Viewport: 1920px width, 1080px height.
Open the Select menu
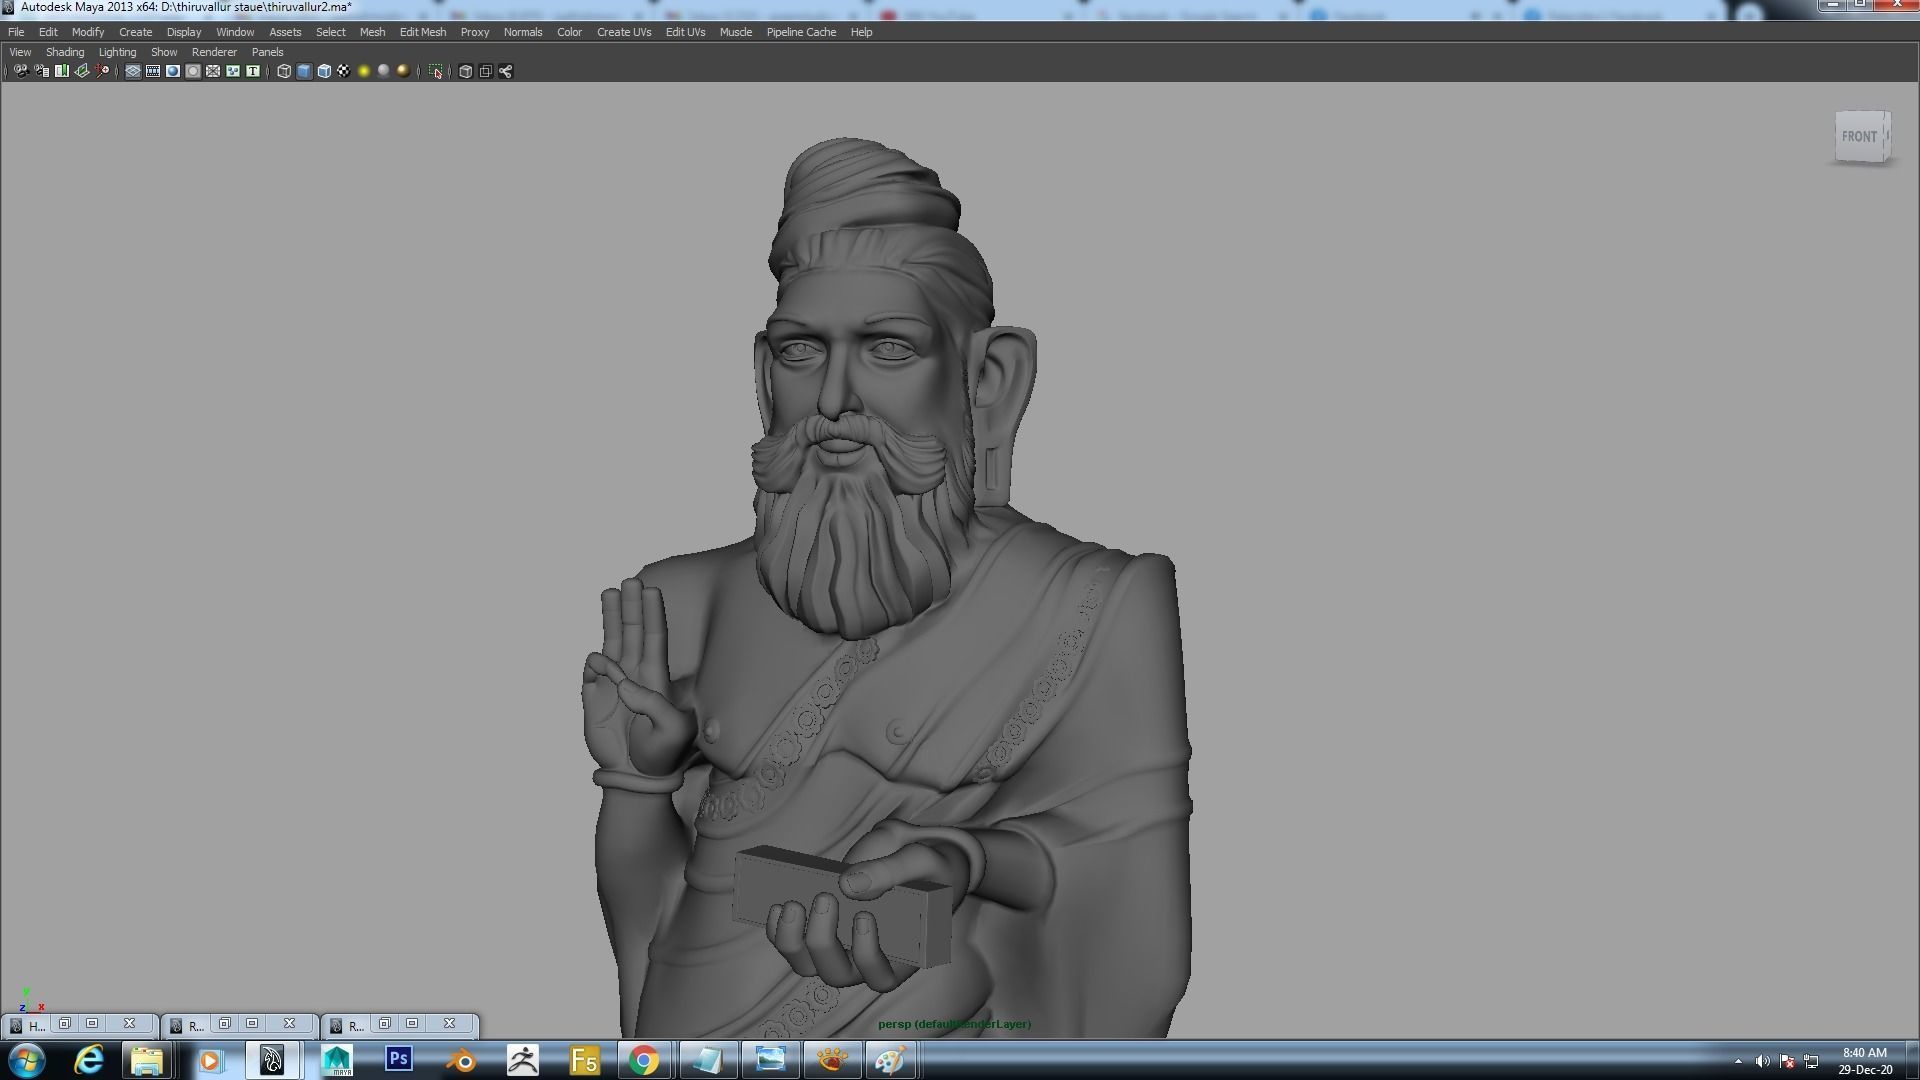[331, 32]
